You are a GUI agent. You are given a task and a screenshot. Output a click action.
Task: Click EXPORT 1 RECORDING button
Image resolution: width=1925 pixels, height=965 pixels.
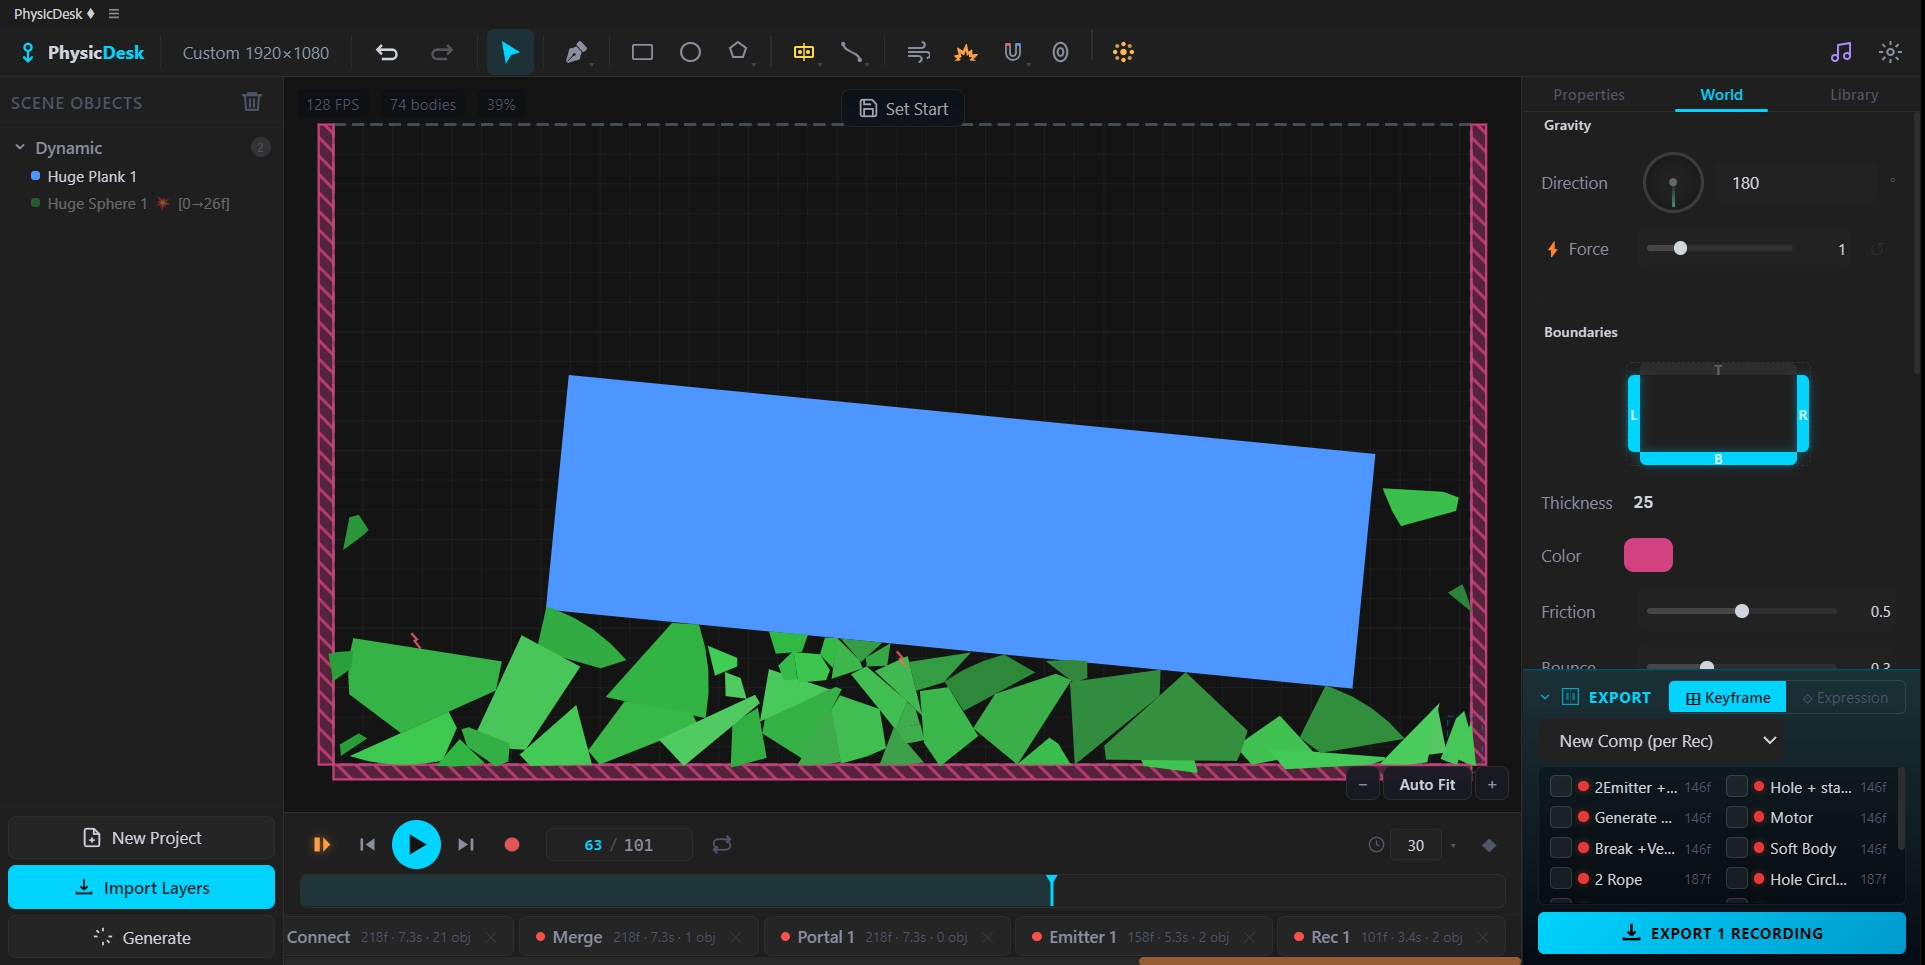tap(1721, 933)
